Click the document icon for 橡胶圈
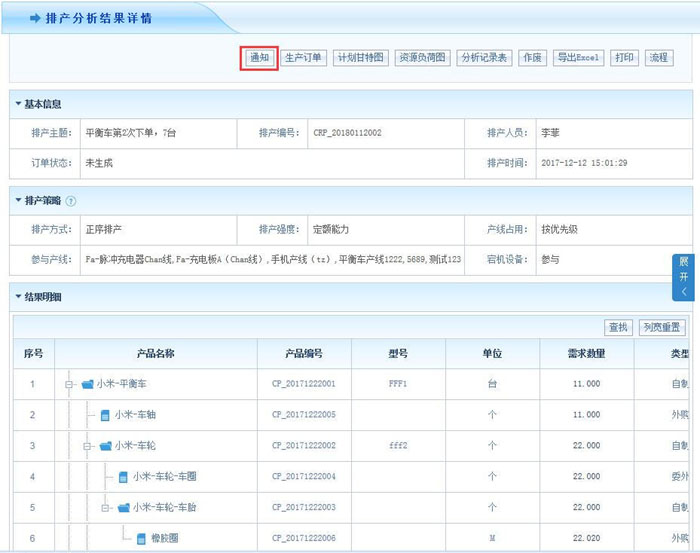This screenshot has height=553, width=700. click(x=141, y=539)
